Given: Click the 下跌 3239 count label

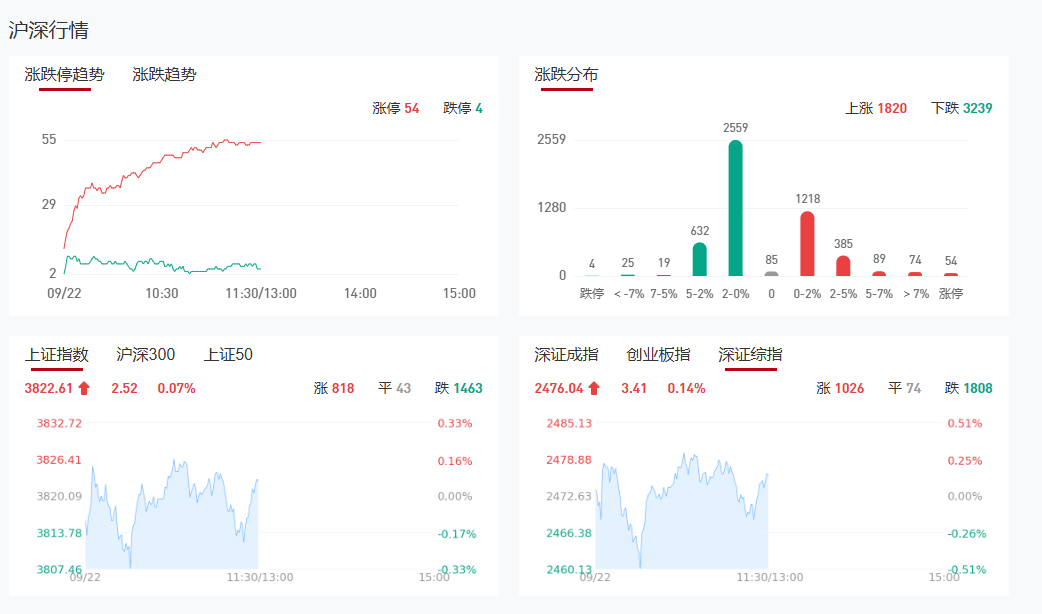Looking at the screenshot, I should click(960, 108).
